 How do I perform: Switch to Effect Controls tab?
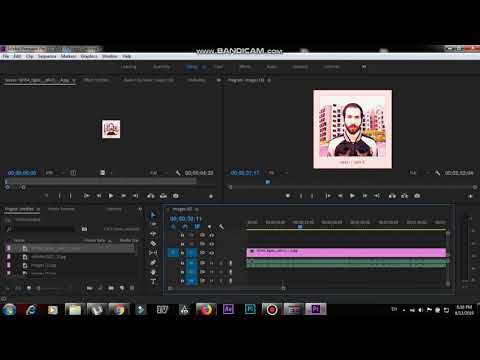(x=96, y=80)
